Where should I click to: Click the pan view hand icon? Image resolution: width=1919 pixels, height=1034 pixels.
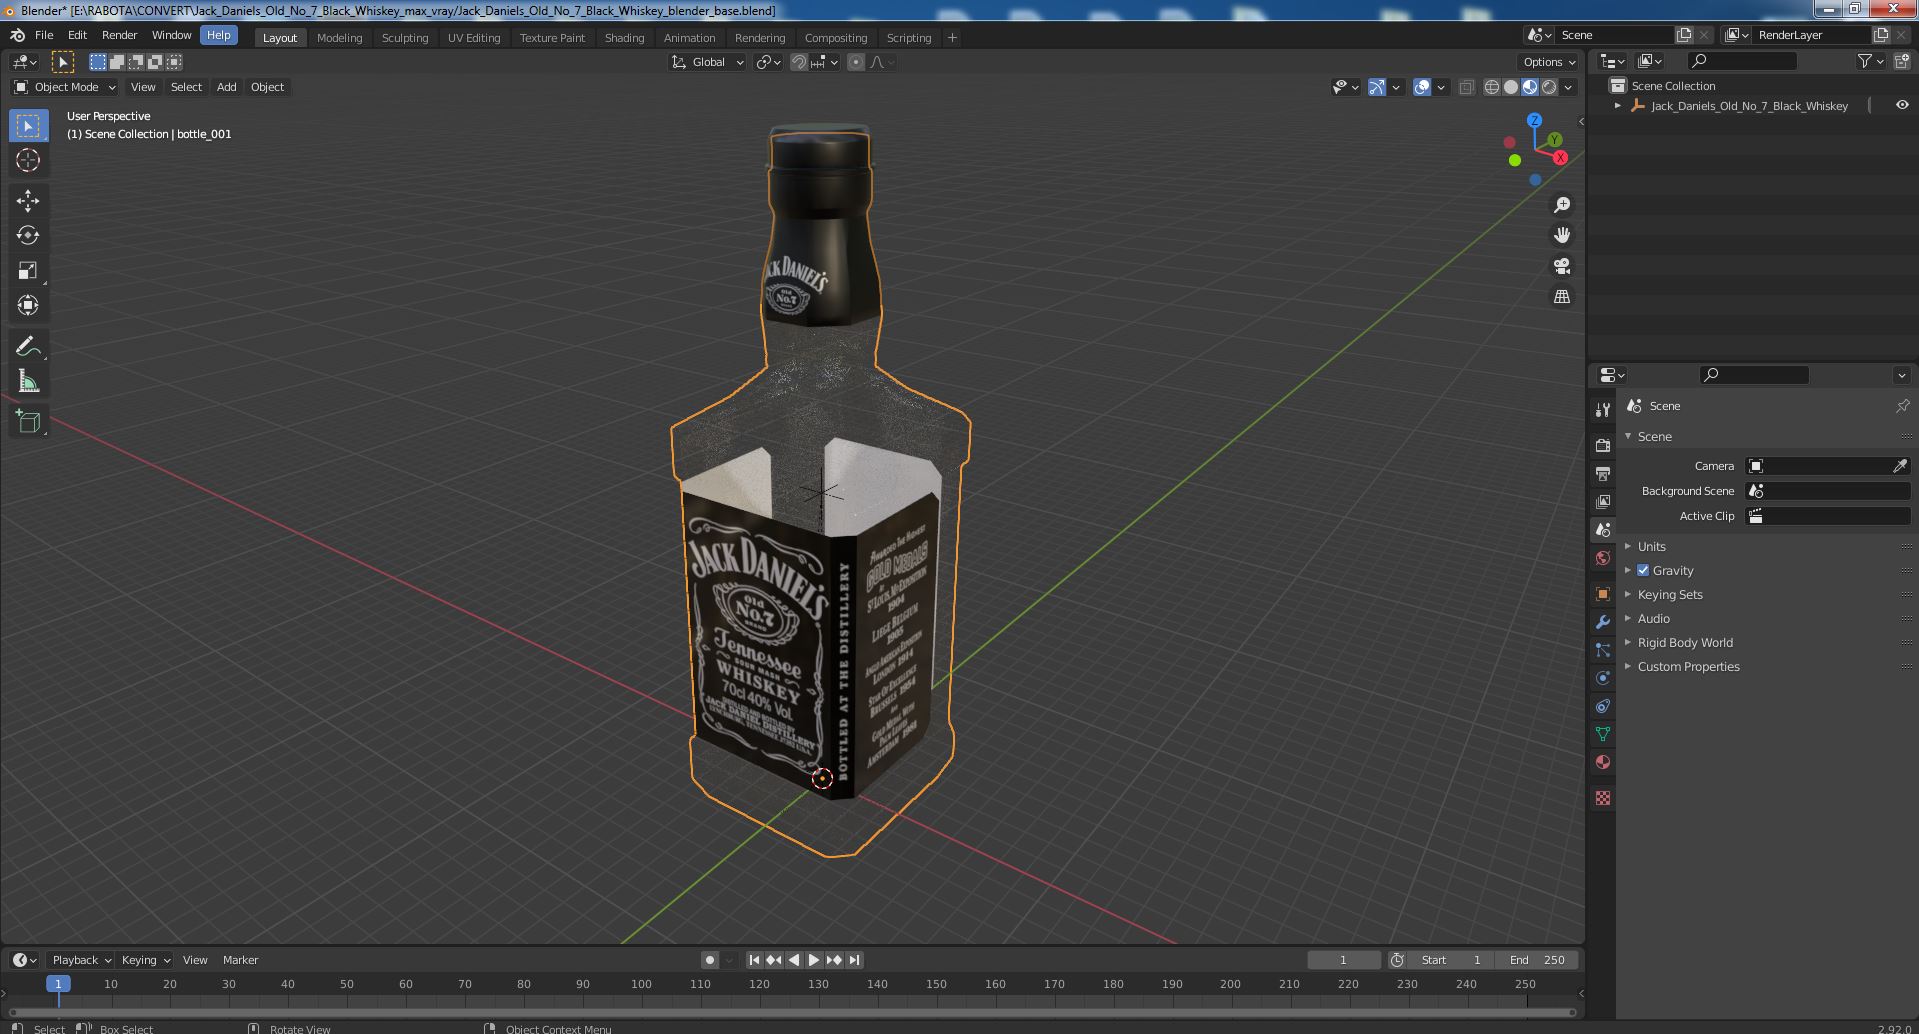pyautogui.click(x=1561, y=236)
